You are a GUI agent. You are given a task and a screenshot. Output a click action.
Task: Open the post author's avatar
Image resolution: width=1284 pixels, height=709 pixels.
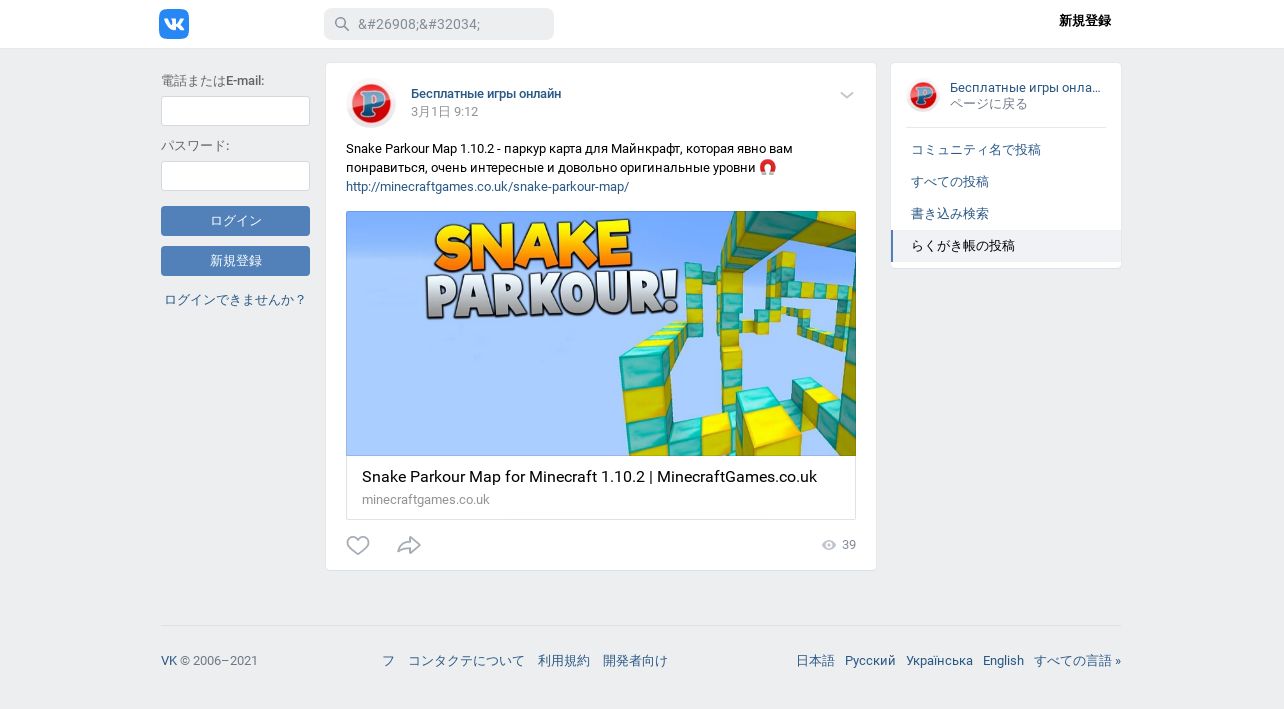(x=371, y=104)
